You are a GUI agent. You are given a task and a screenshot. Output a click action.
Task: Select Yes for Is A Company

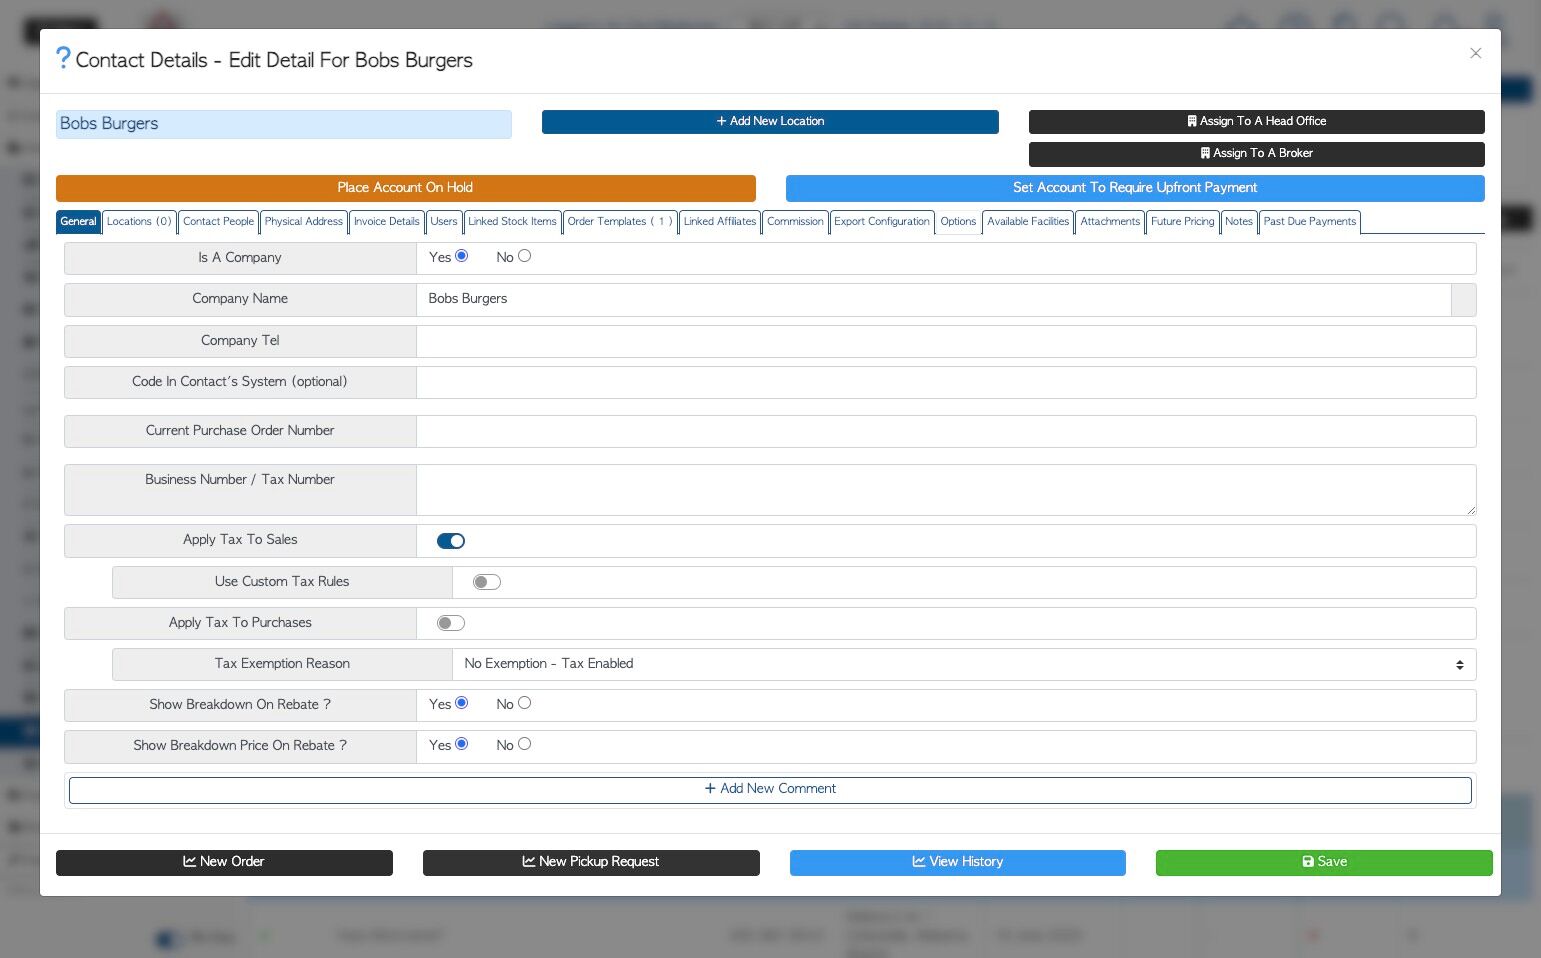coord(462,256)
